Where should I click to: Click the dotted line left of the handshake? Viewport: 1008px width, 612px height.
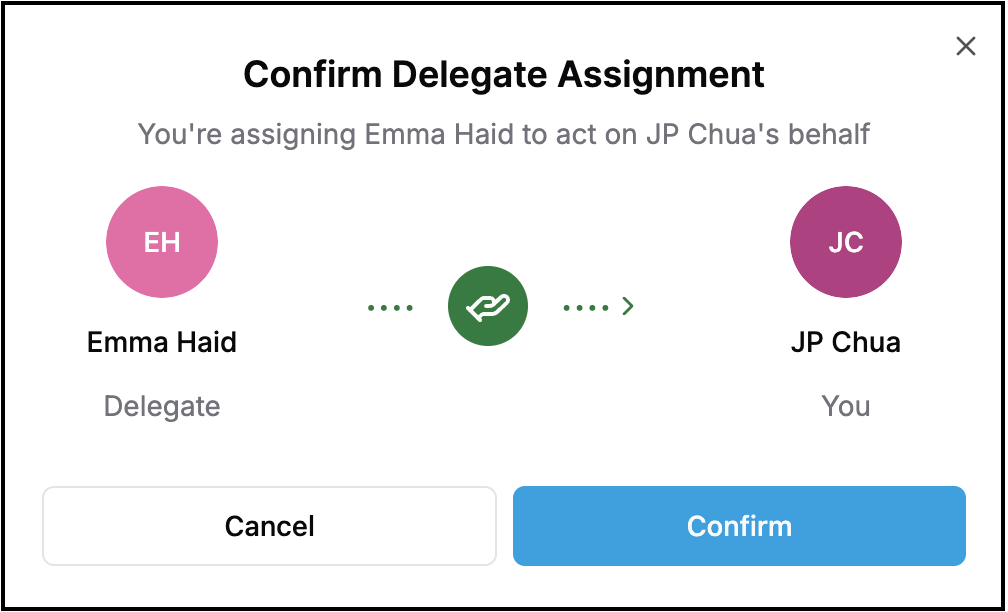click(390, 306)
